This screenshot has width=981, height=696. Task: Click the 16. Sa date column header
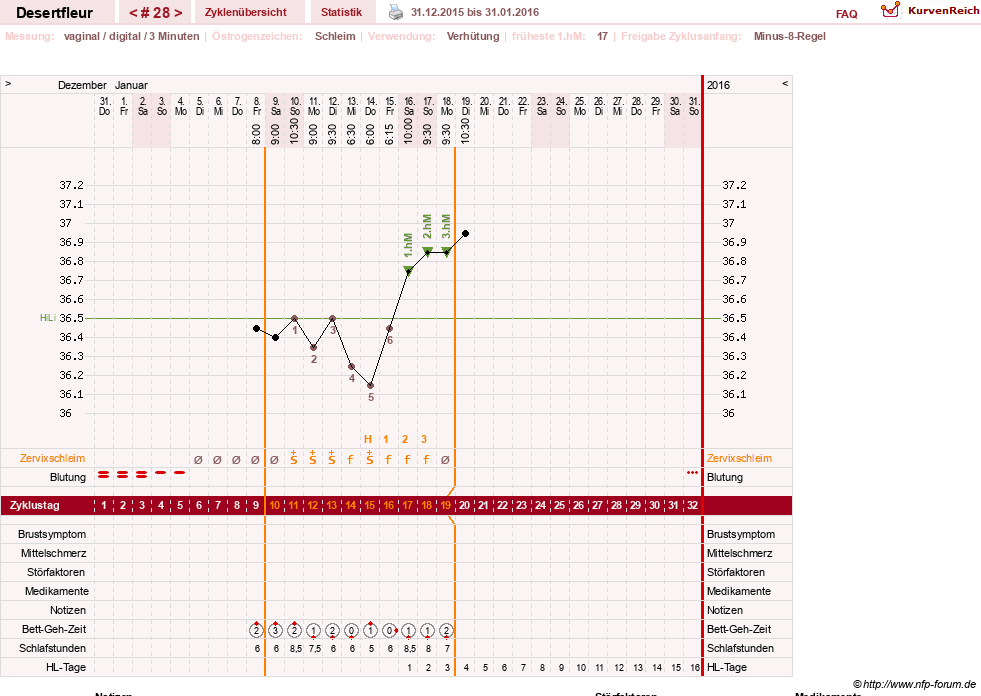[x=409, y=106]
